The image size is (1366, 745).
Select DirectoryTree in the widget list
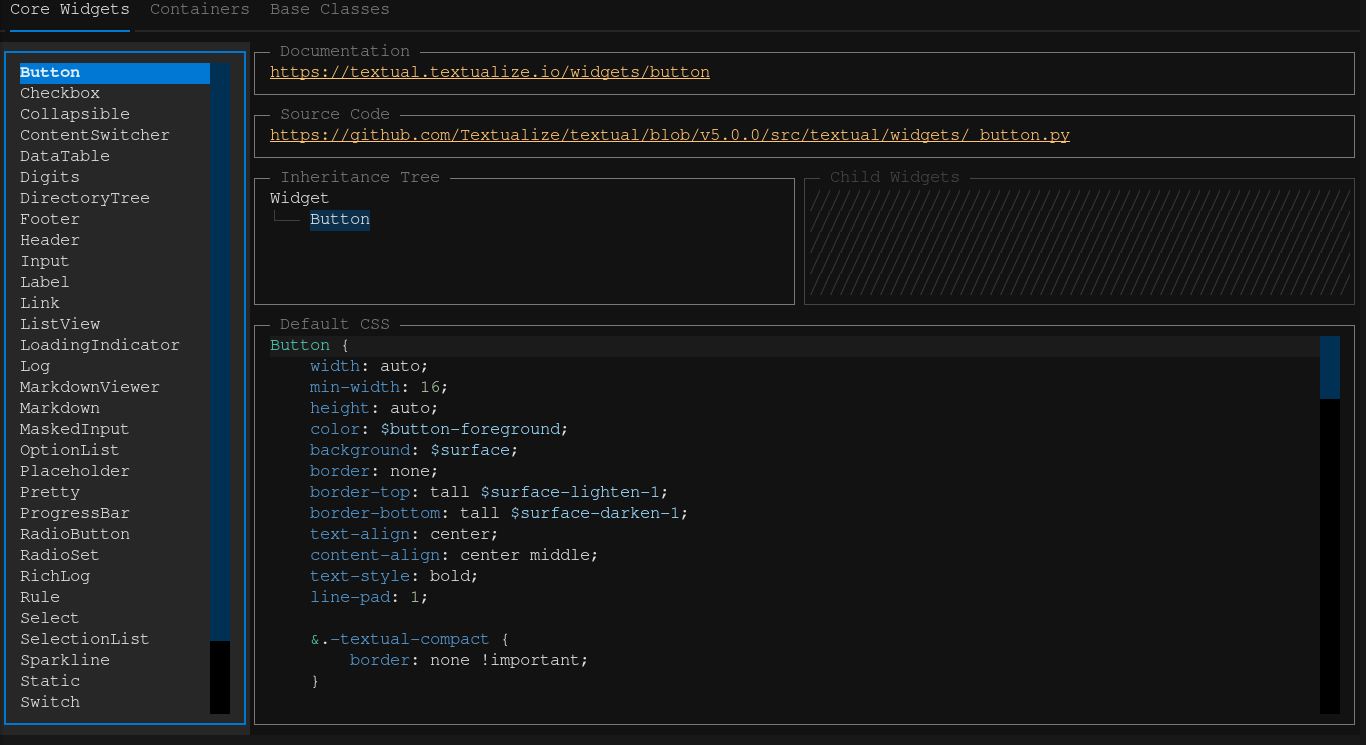pyautogui.click(x=85, y=197)
